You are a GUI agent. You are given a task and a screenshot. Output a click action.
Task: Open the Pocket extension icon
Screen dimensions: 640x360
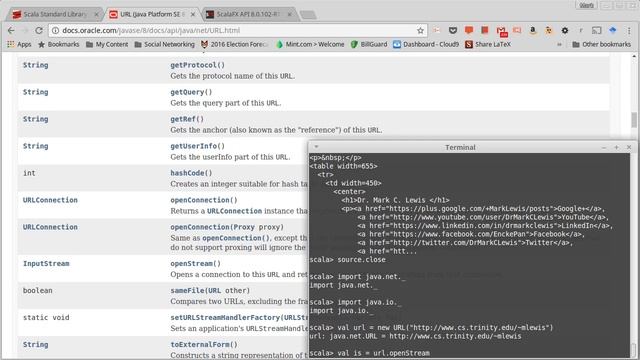click(453, 30)
